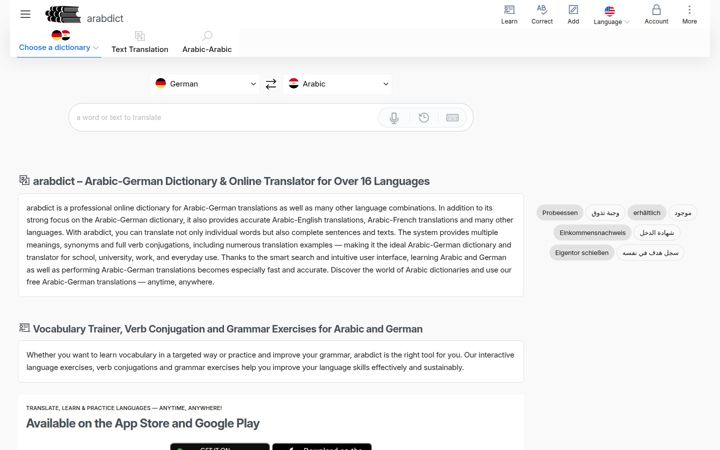Expand Choose a dictionary dropdown

58,47
